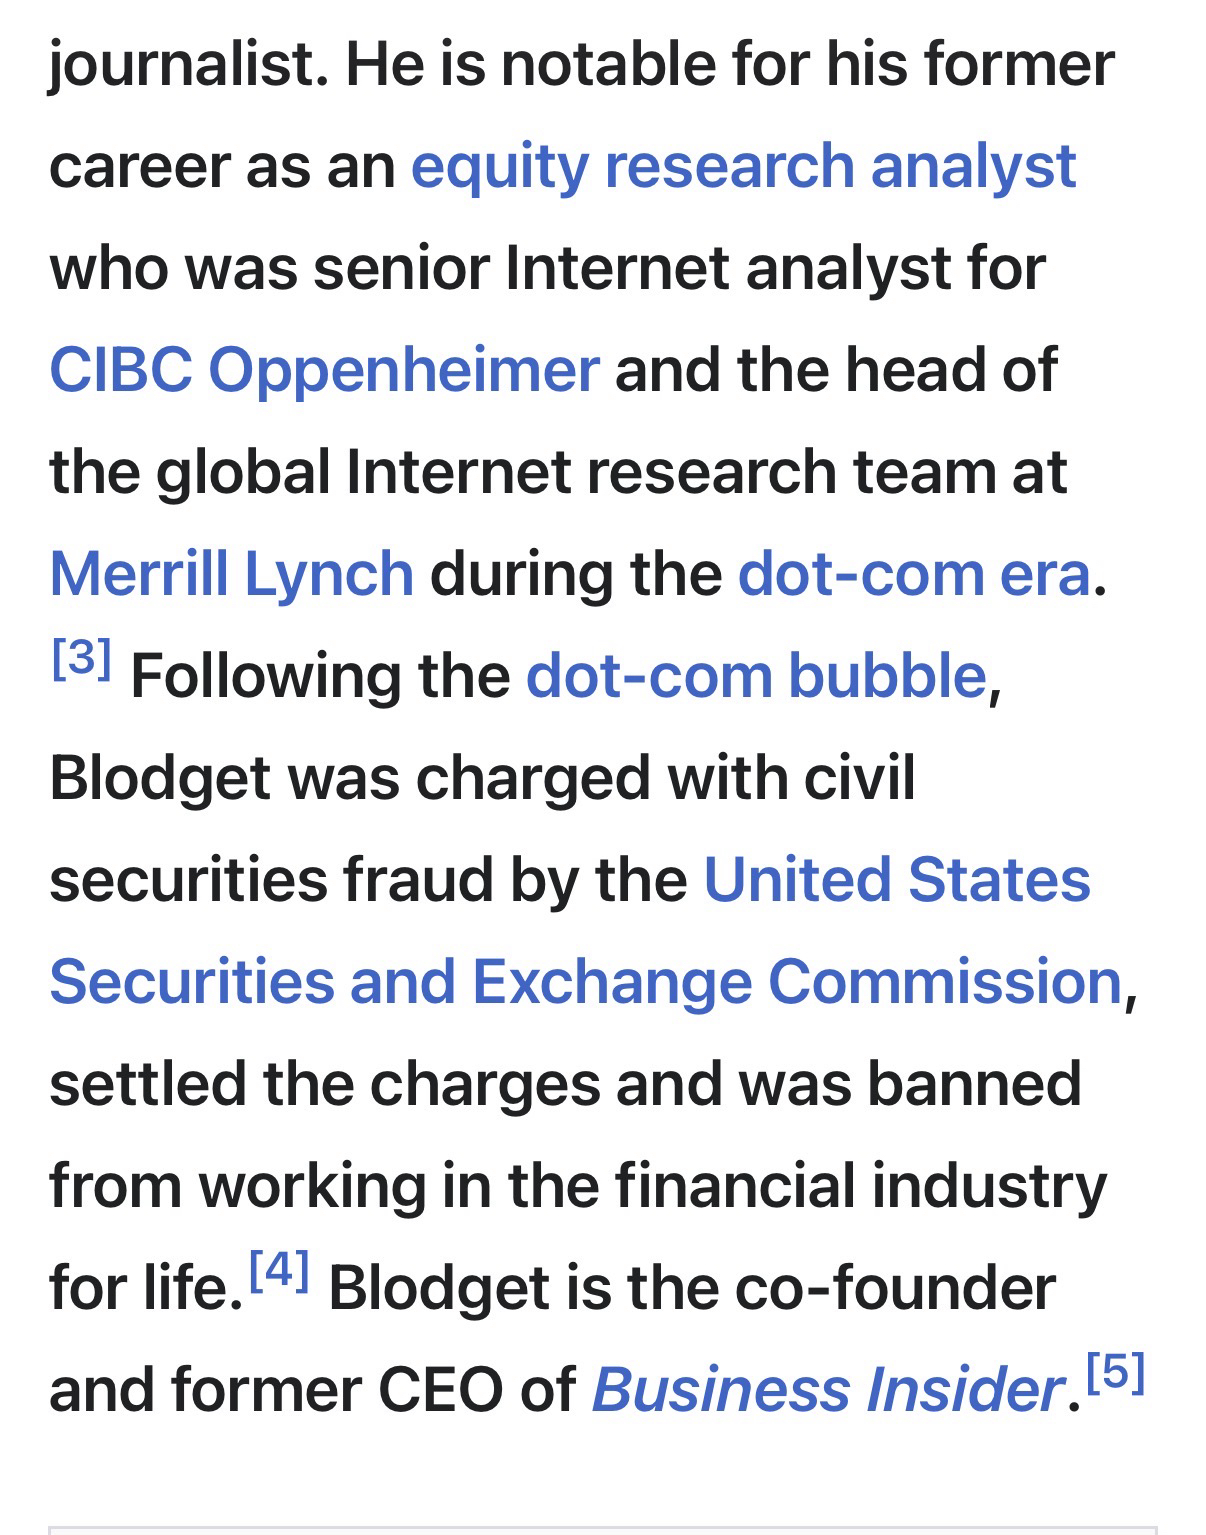Jump to citation reference [3]

coord(81,658)
